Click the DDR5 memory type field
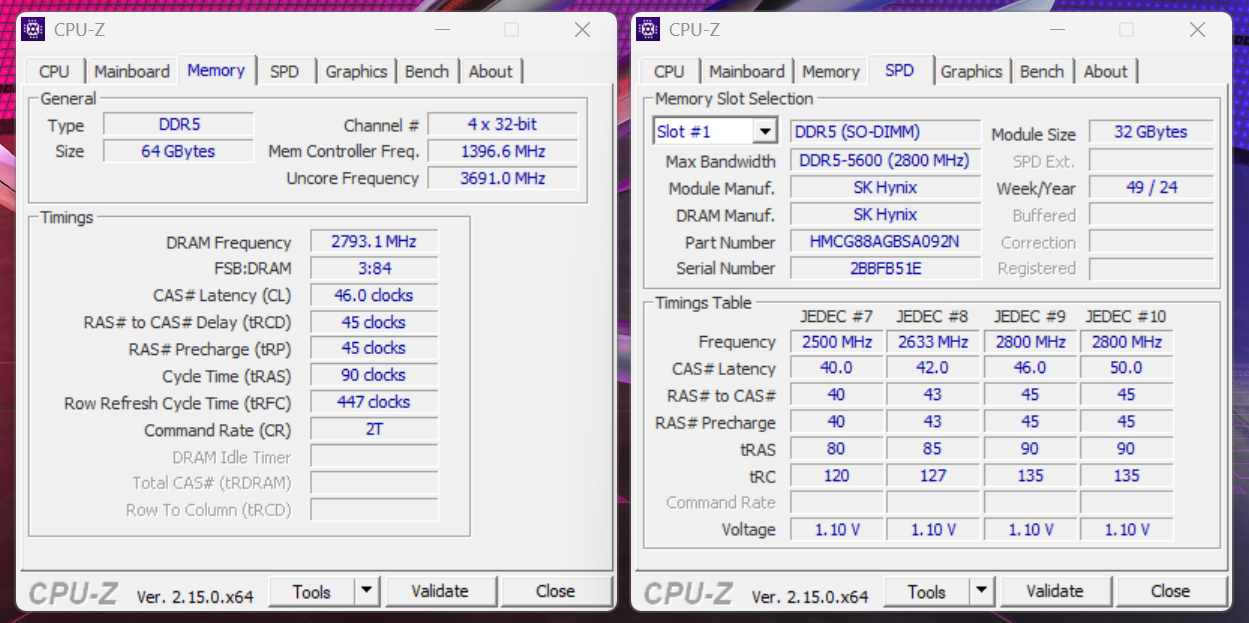The image size is (1249, 623). point(179,125)
